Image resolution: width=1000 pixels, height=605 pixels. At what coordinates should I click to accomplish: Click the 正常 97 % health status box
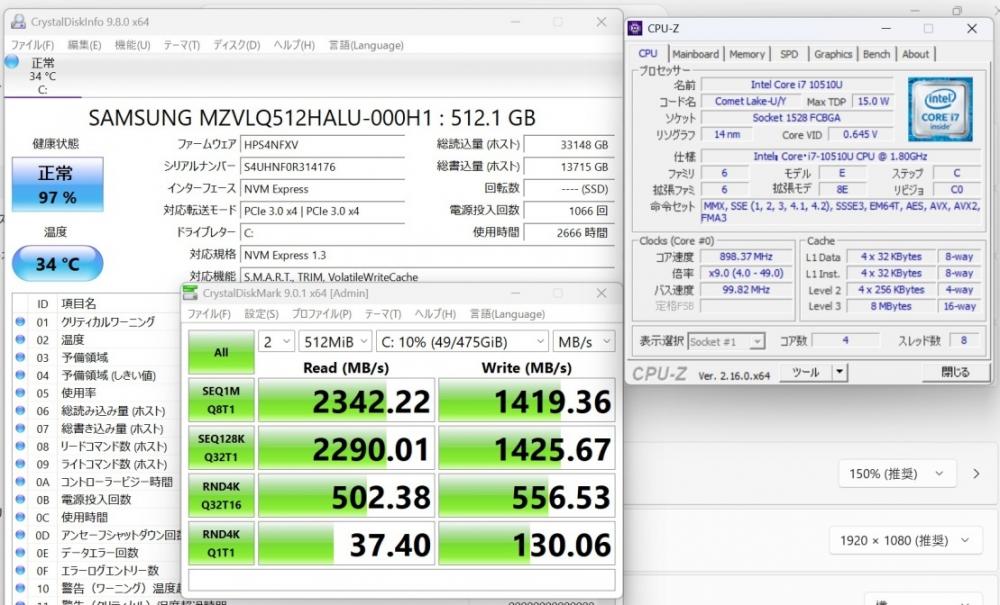[57, 185]
